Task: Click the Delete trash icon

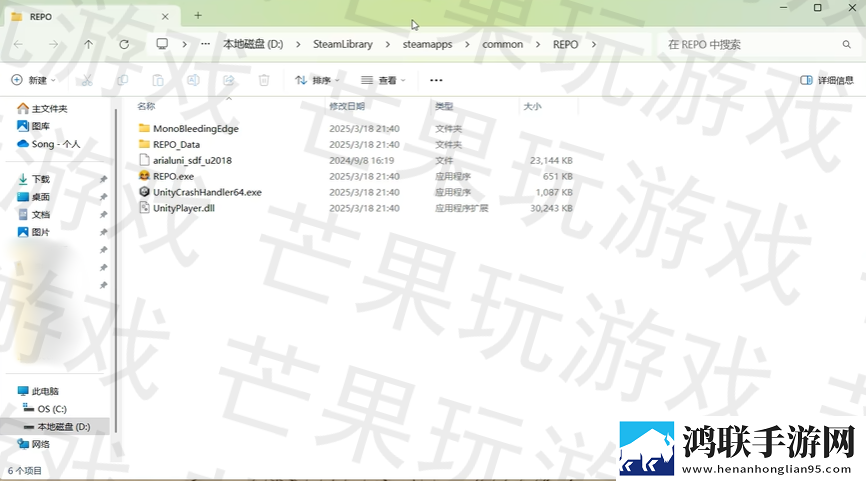Action: click(x=264, y=80)
